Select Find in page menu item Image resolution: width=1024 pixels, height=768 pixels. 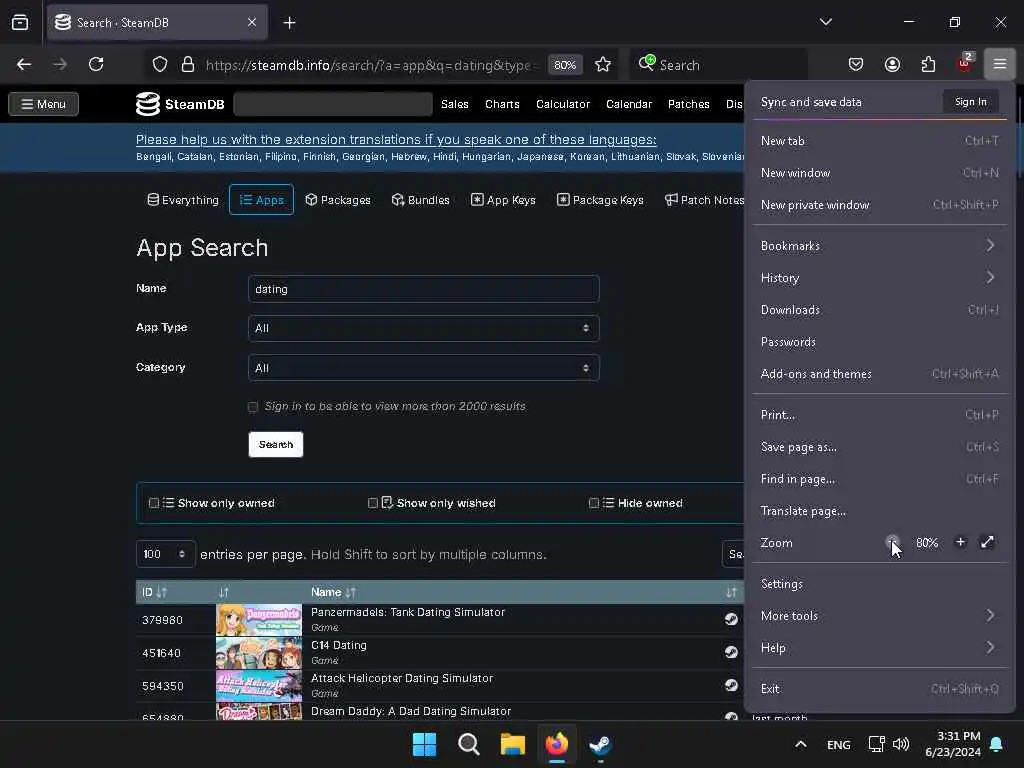coord(879,479)
